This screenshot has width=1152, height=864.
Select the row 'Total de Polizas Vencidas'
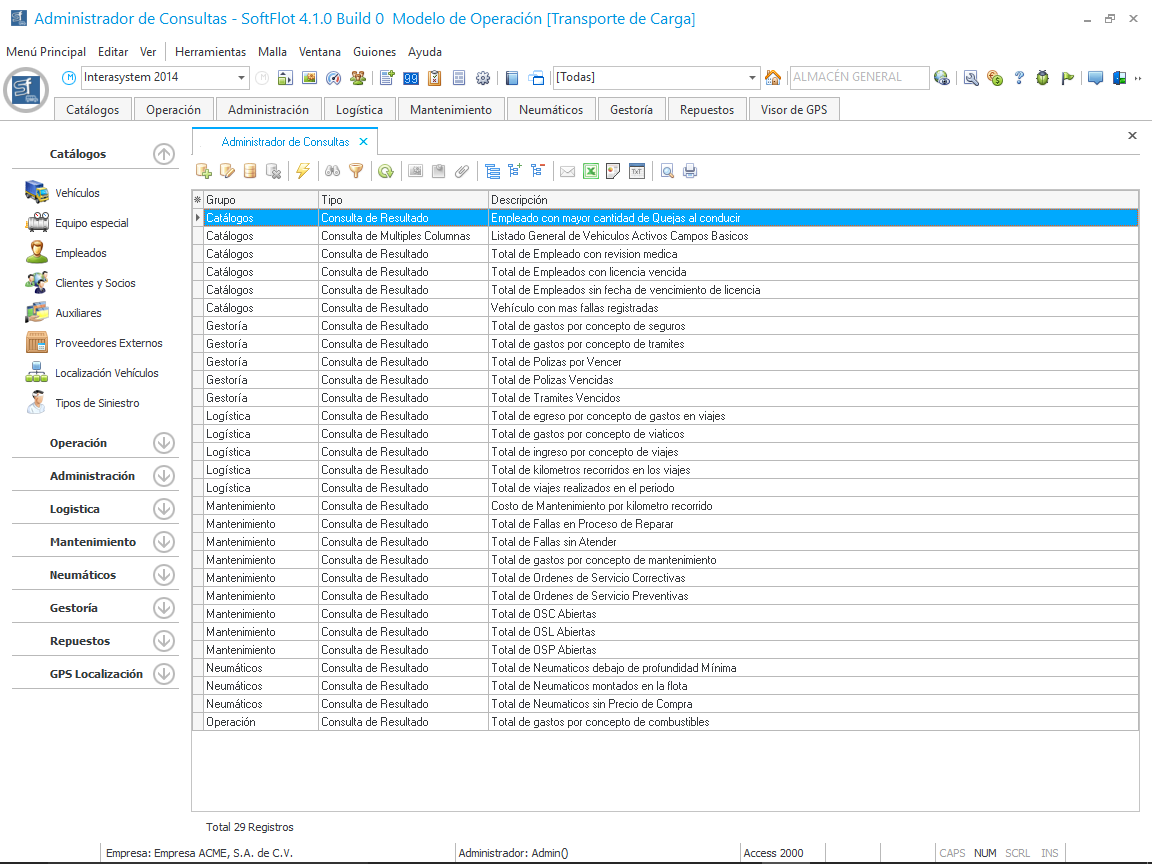[552, 380]
